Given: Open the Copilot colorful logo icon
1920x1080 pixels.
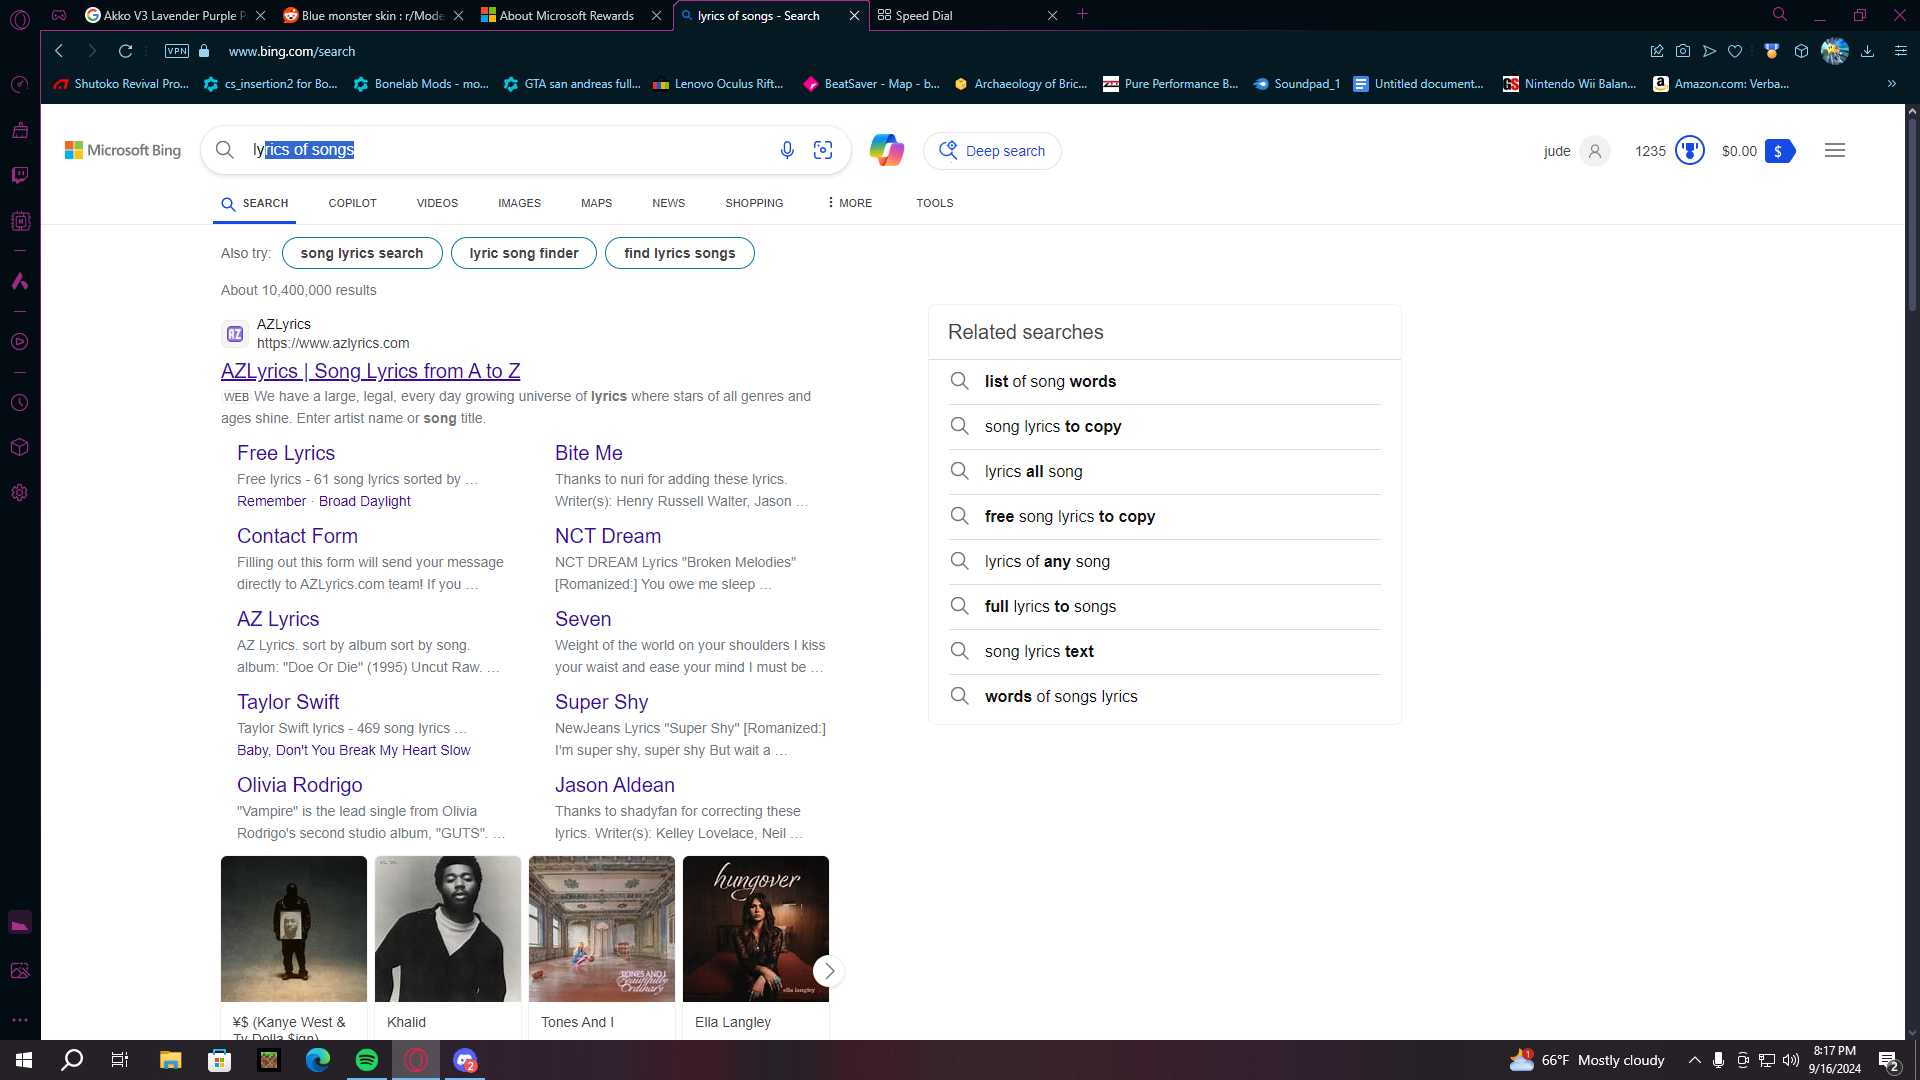Looking at the screenshot, I should click(x=886, y=150).
